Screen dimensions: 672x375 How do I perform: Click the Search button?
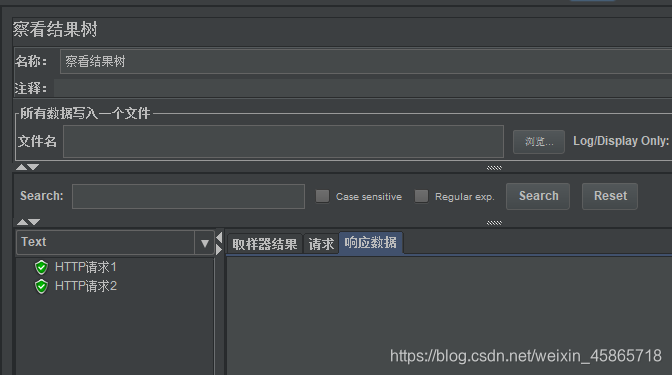(538, 196)
